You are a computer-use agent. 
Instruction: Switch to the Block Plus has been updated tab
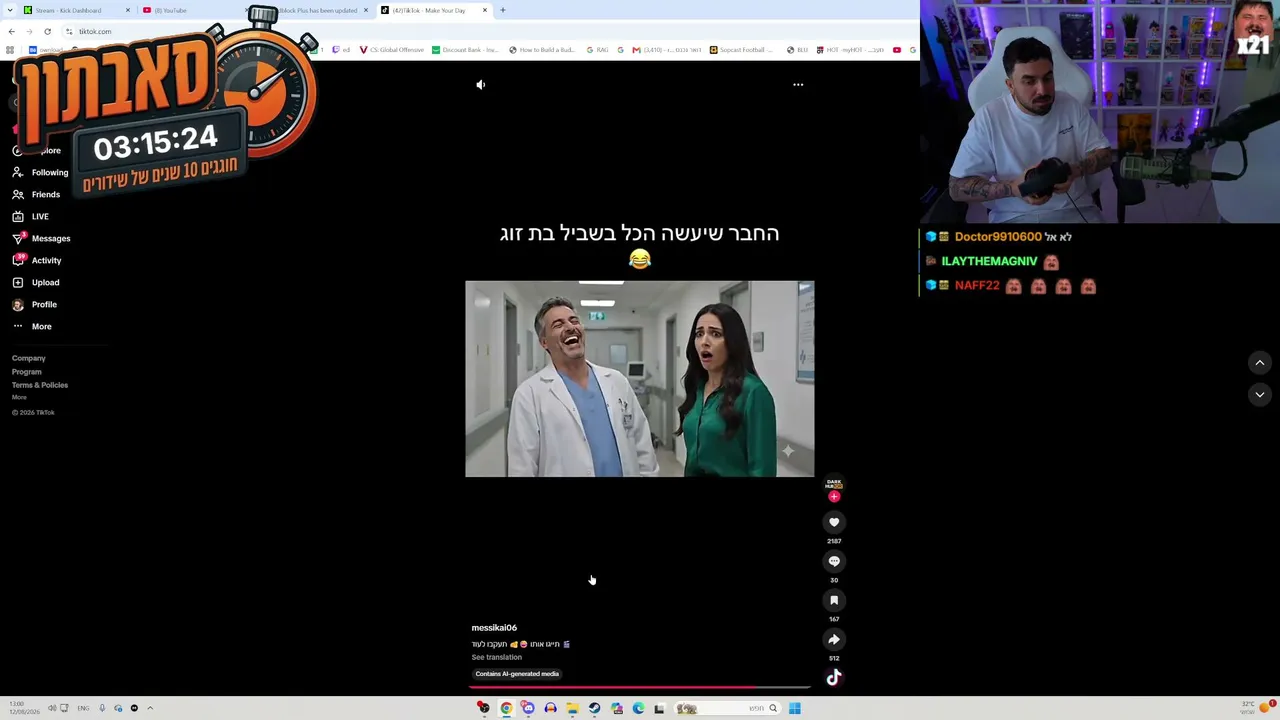(x=318, y=10)
